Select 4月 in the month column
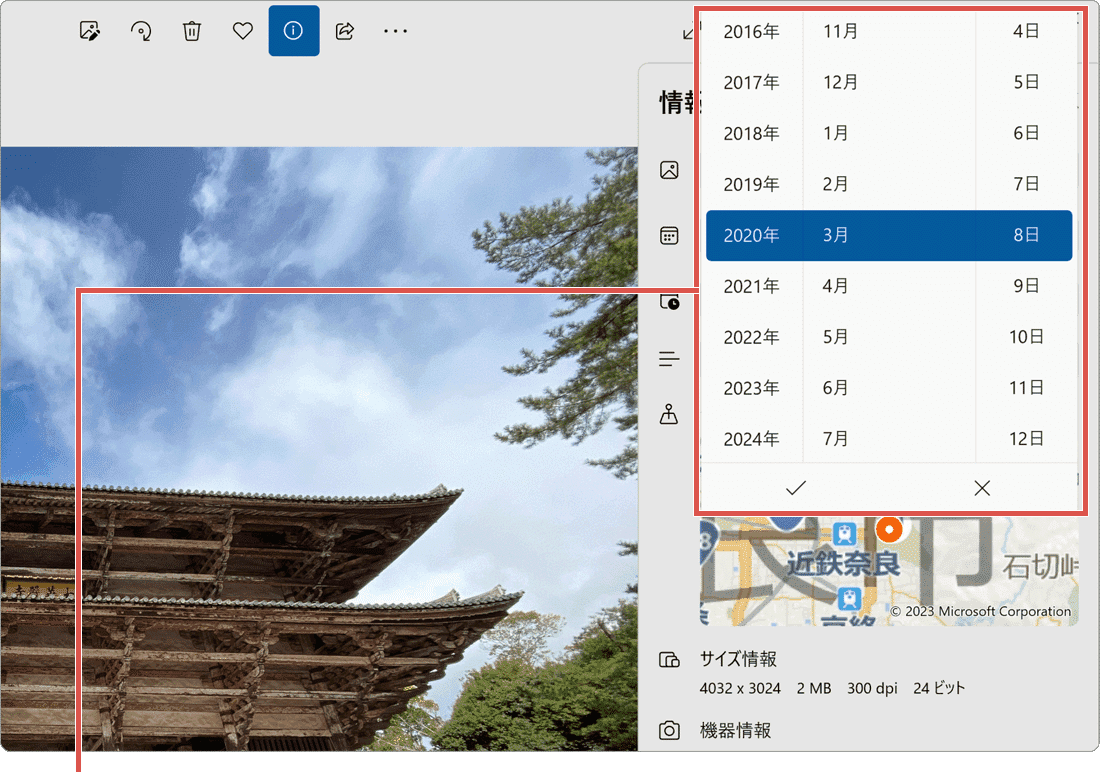 coord(836,286)
